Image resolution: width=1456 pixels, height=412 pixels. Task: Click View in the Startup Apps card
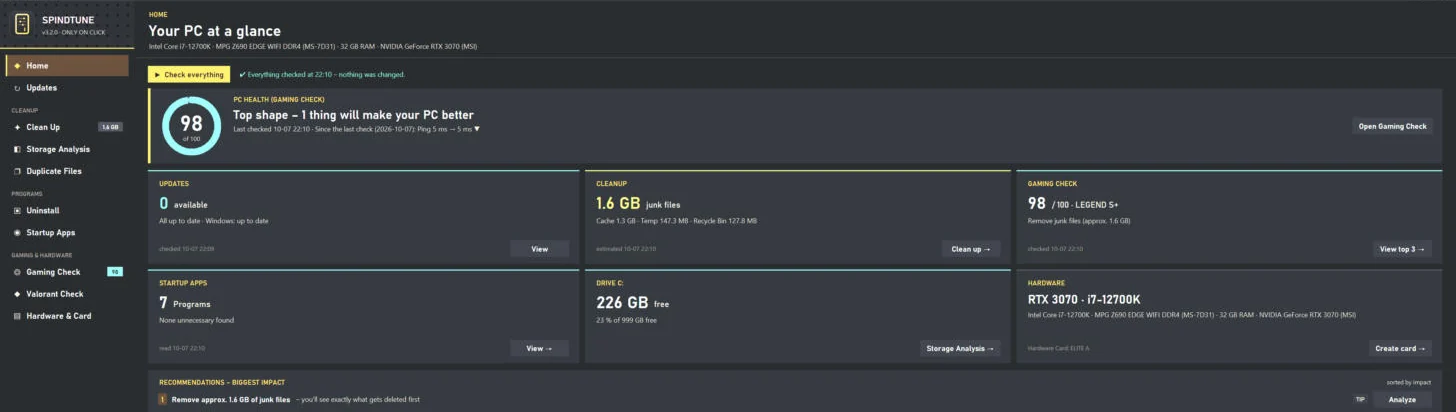click(539, 348)
